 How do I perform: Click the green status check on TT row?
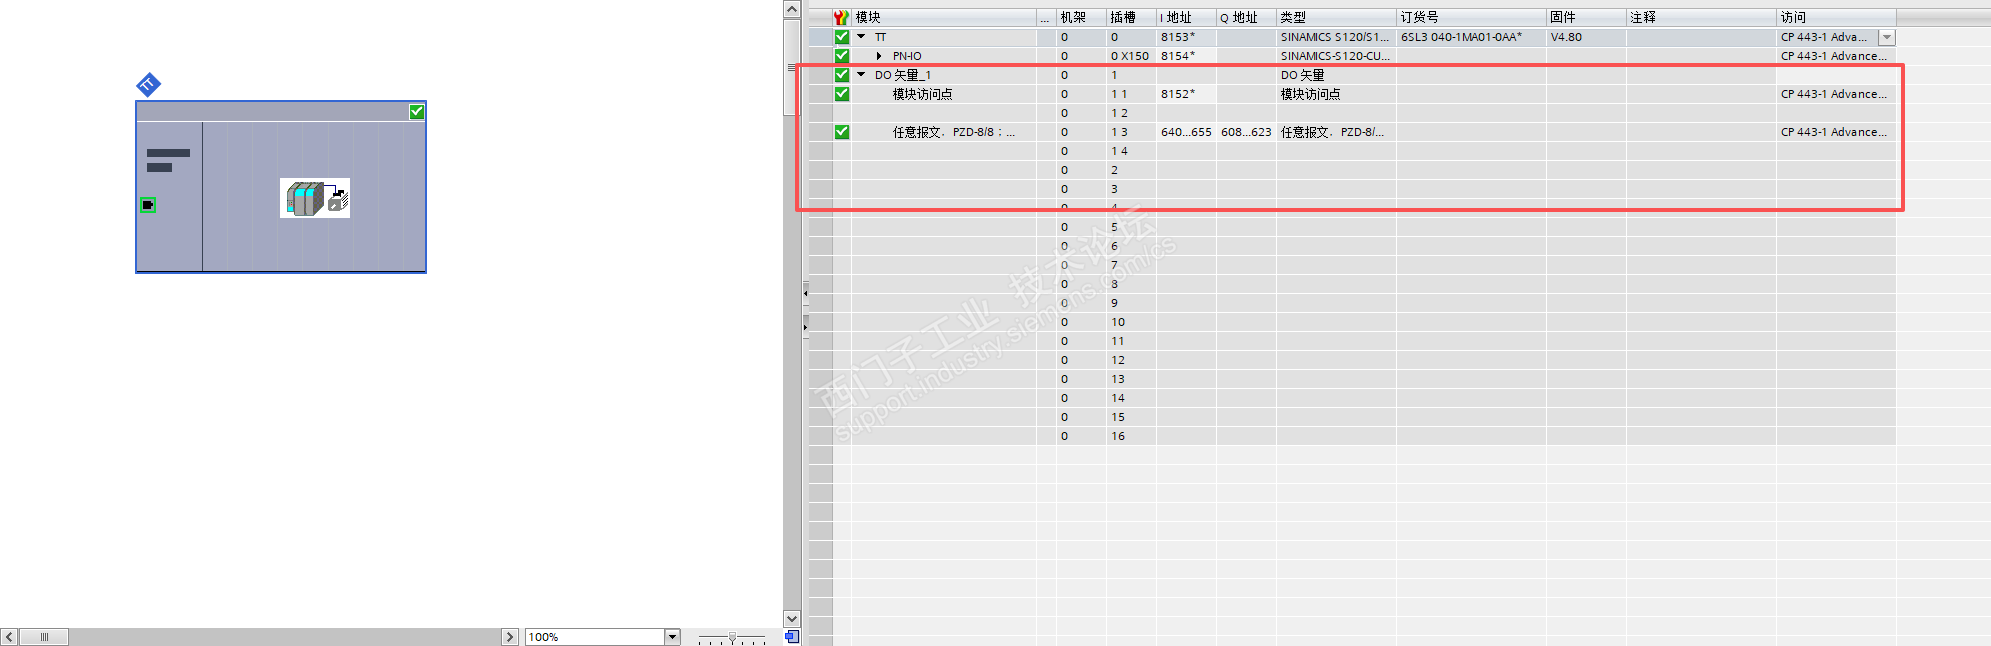(842, 37)
